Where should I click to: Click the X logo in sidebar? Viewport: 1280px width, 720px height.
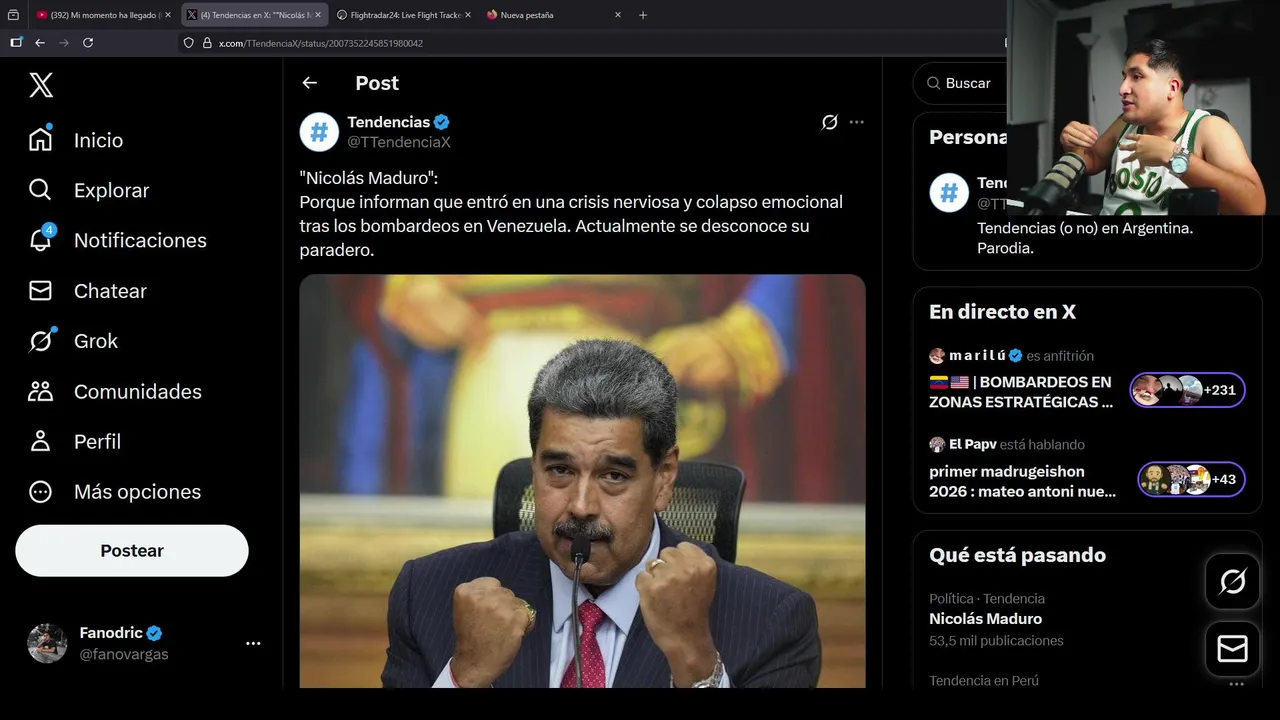tap(41, 85)
